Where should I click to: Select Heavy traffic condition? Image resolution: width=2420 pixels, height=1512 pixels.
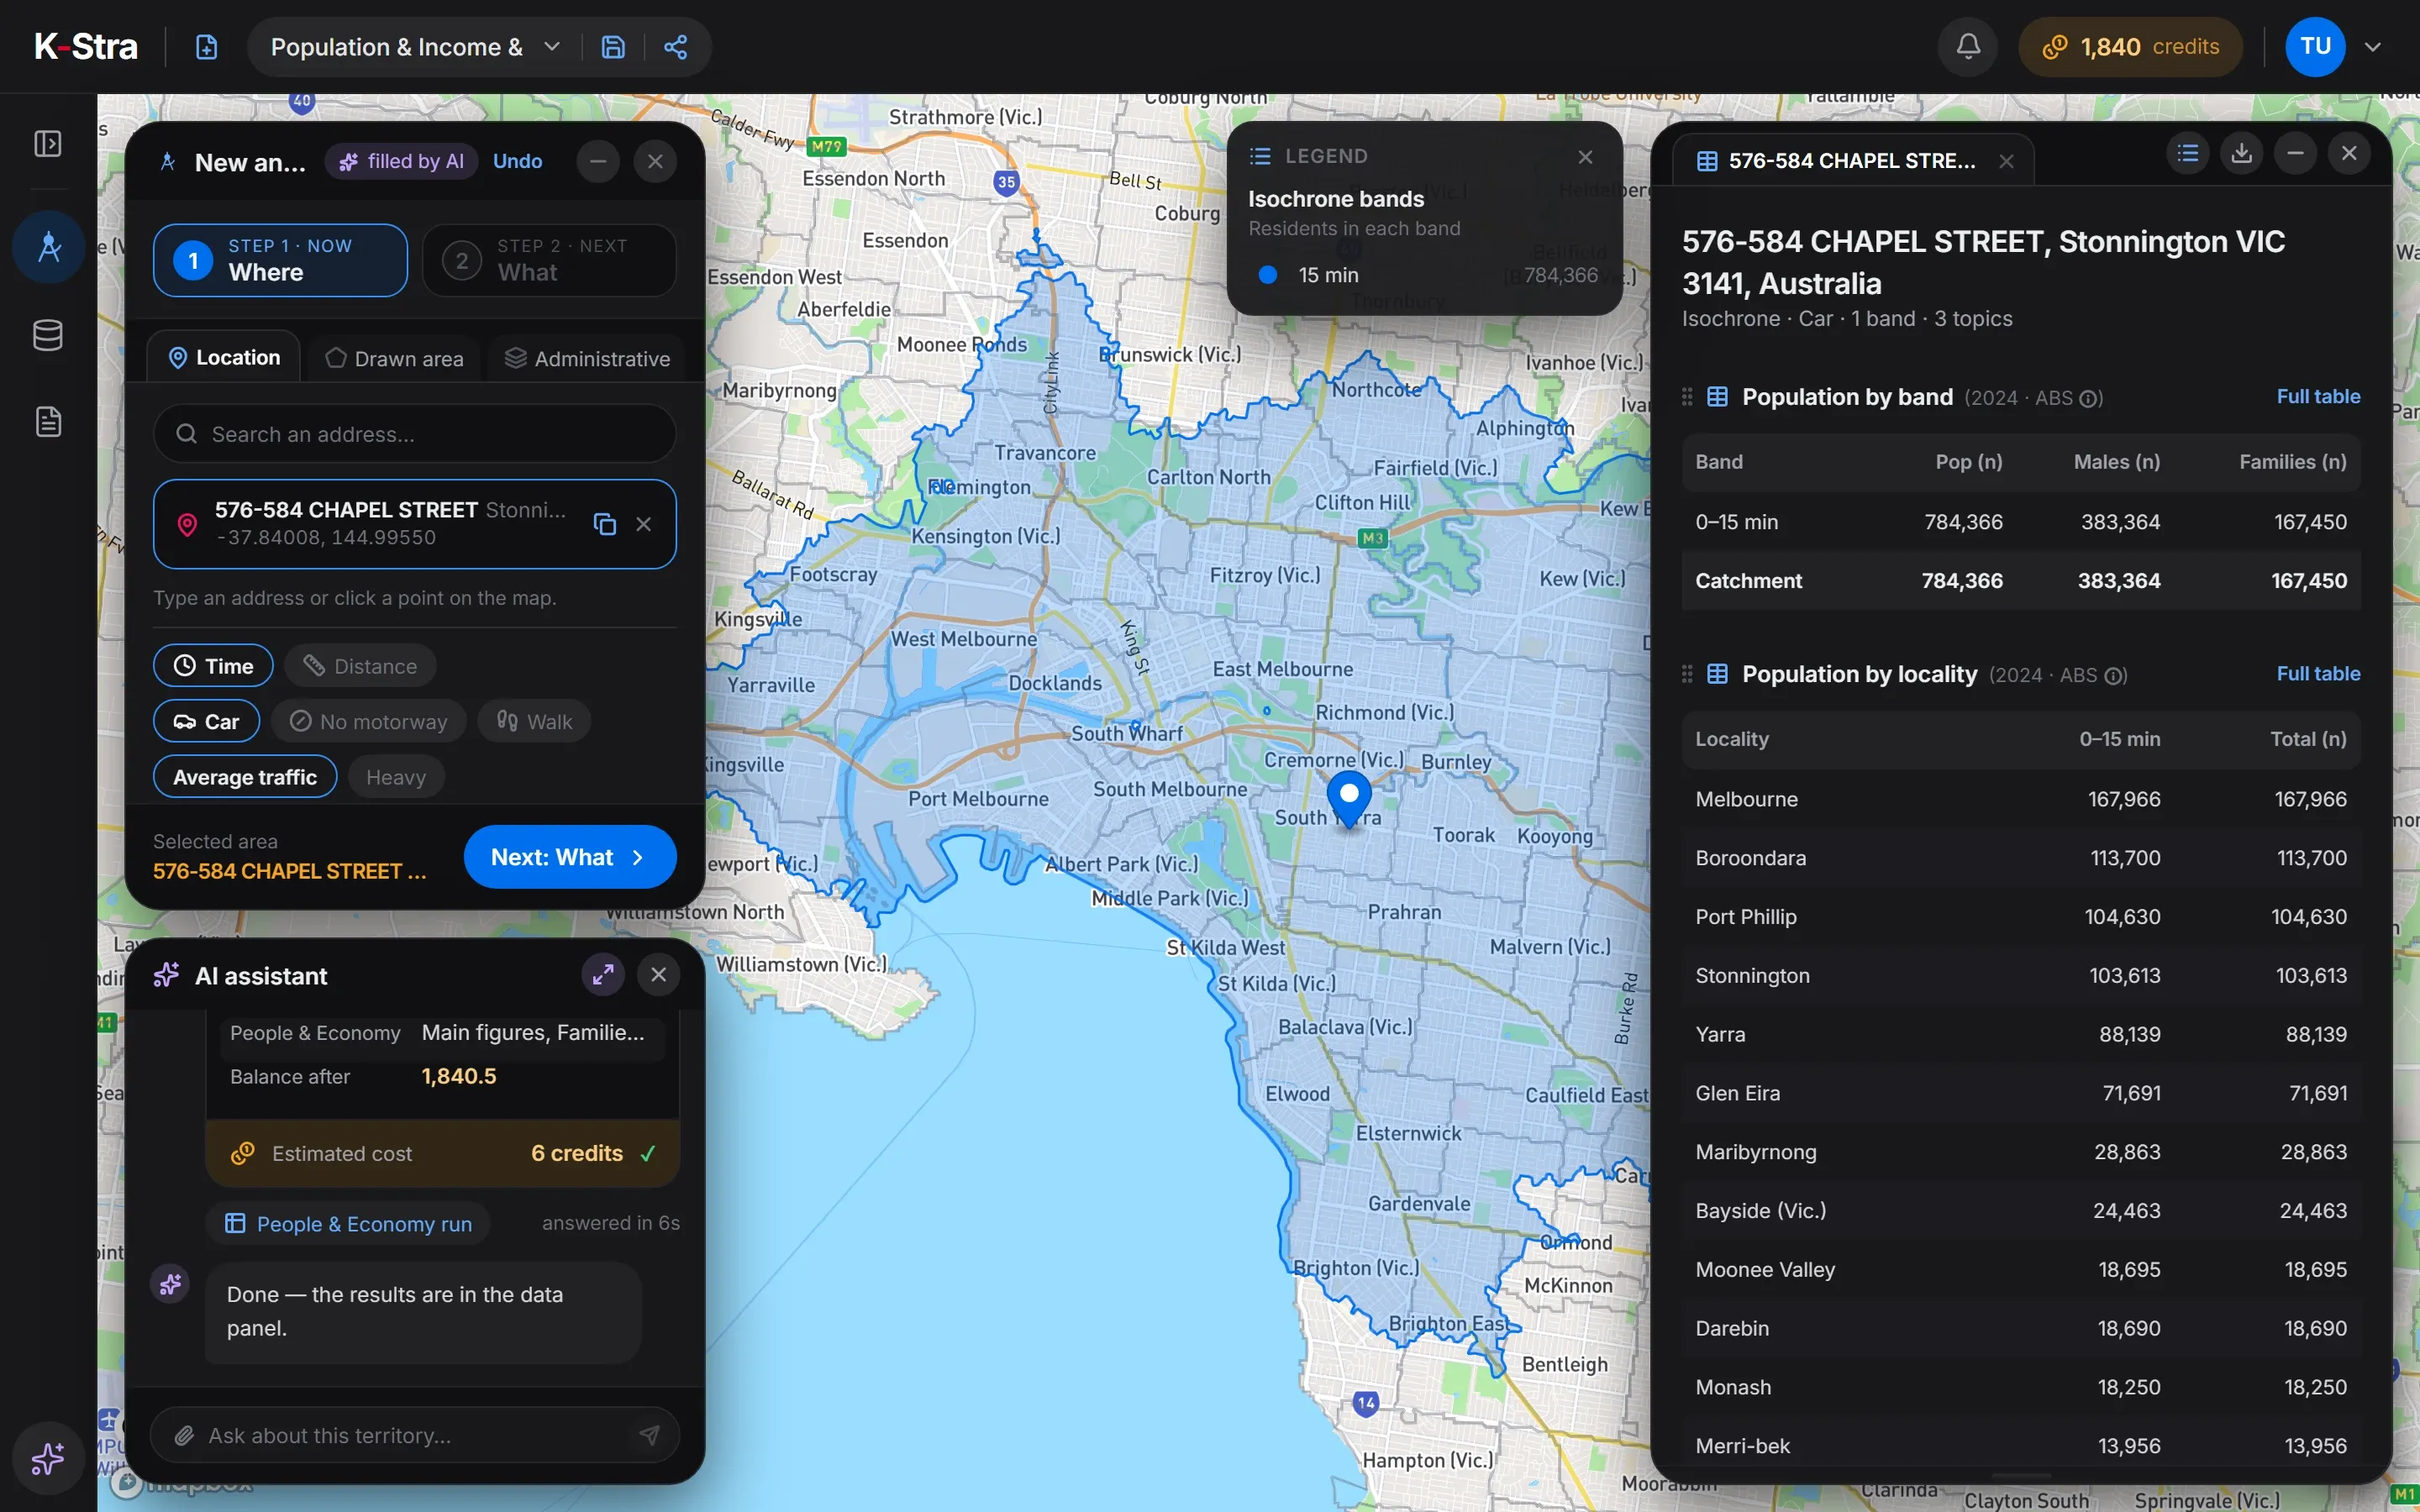pyautogui.click(x=396, y=777)
